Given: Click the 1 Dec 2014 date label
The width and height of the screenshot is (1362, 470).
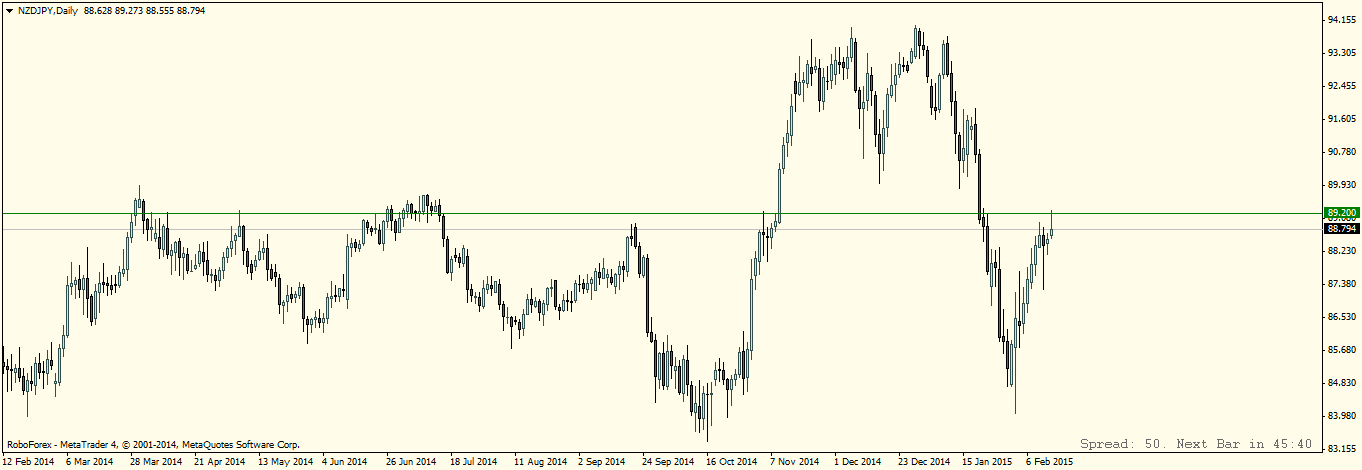Looking at the screenshot, I should tap(858, 462).
